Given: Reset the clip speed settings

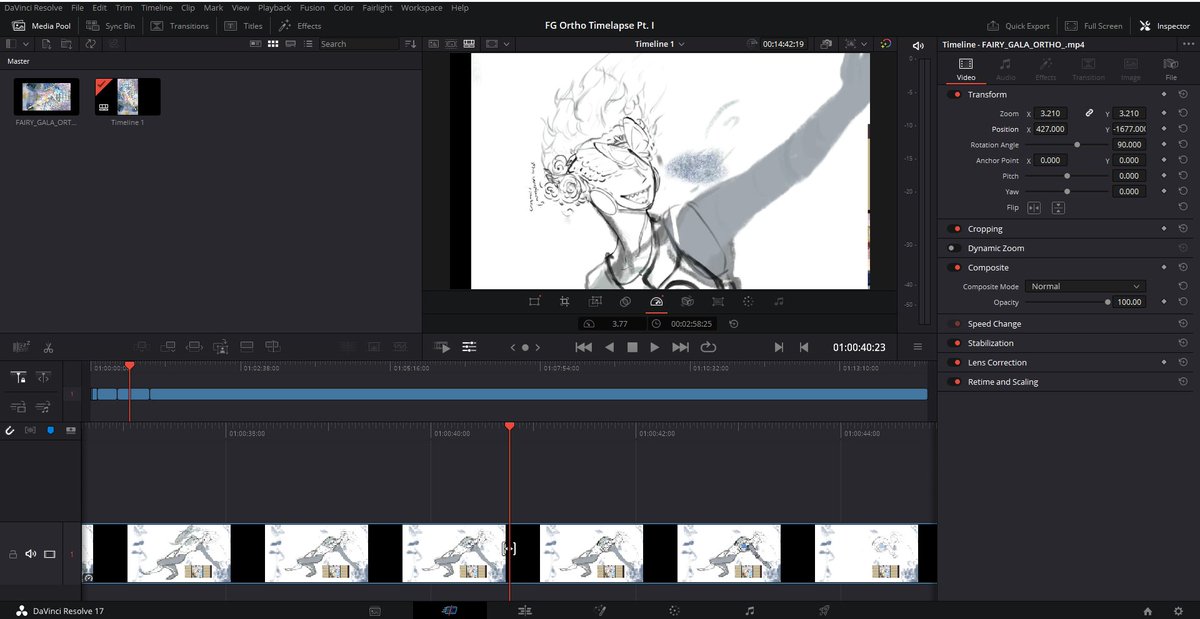Looking at the screenshot, I should coord(734,324).
